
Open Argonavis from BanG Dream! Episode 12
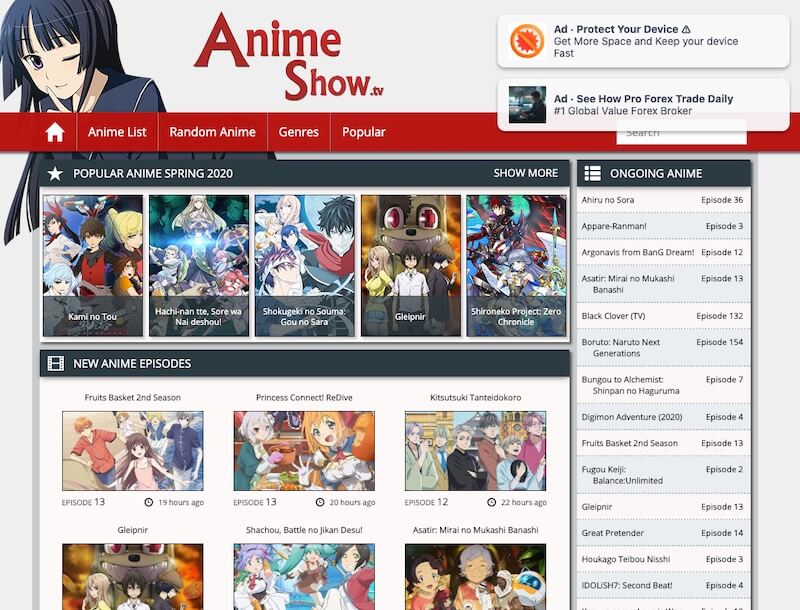coord(663,252)
